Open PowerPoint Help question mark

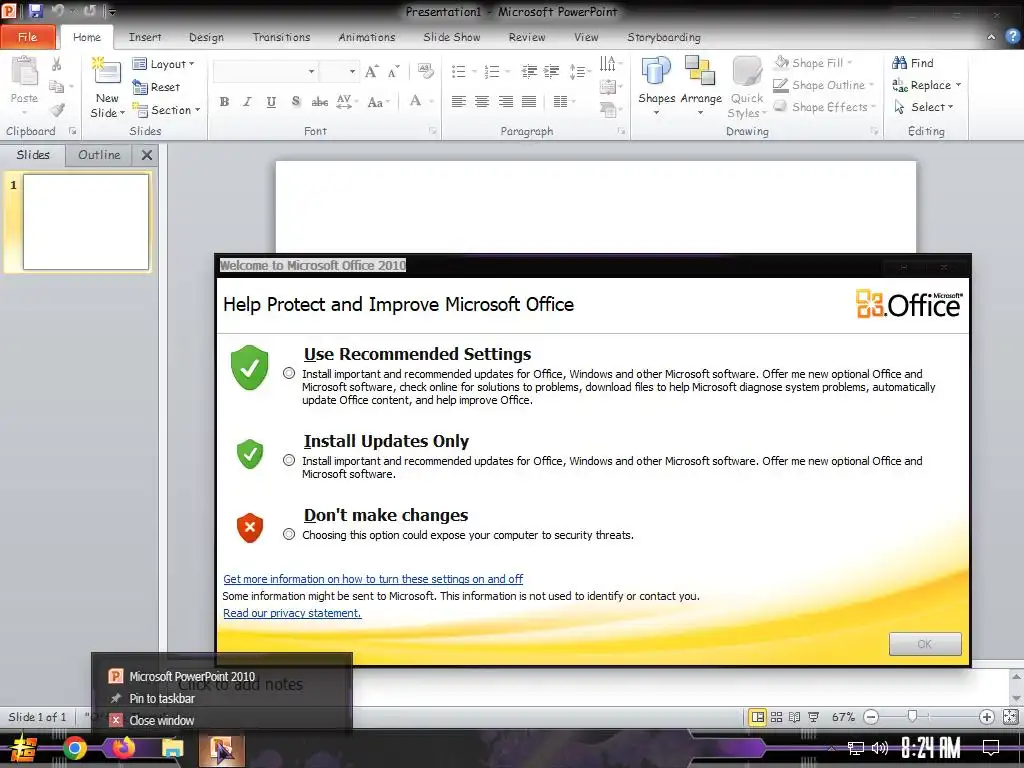pos(1013,37)
